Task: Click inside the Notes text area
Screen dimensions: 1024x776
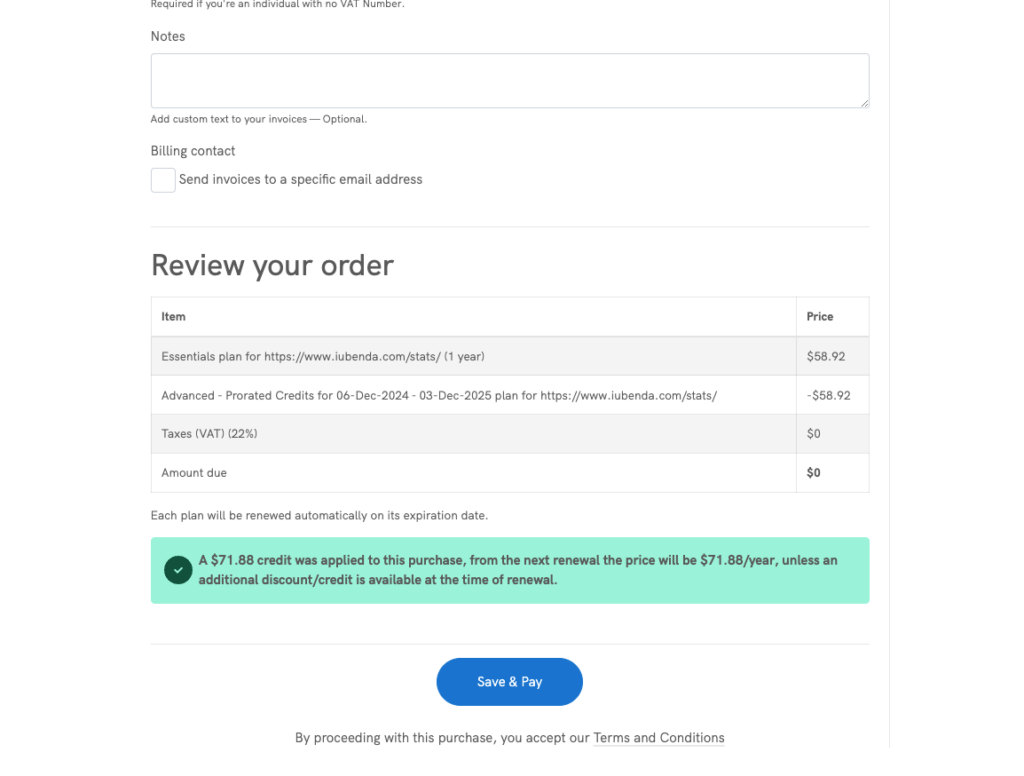Action: point(509,80)
